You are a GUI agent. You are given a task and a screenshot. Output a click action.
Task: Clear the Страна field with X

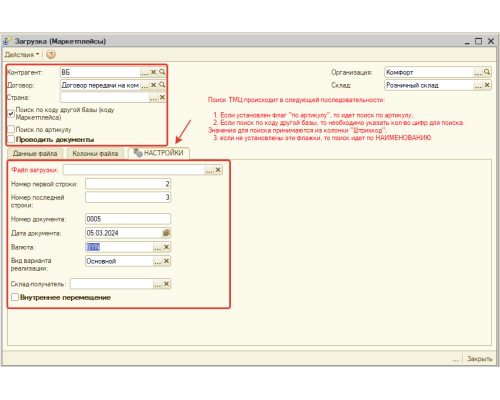(162, 97)
